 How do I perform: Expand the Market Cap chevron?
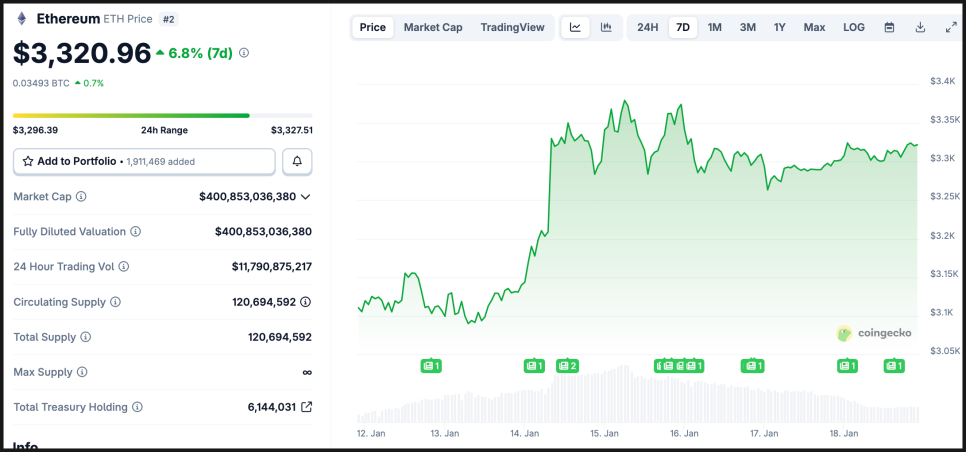306,197
